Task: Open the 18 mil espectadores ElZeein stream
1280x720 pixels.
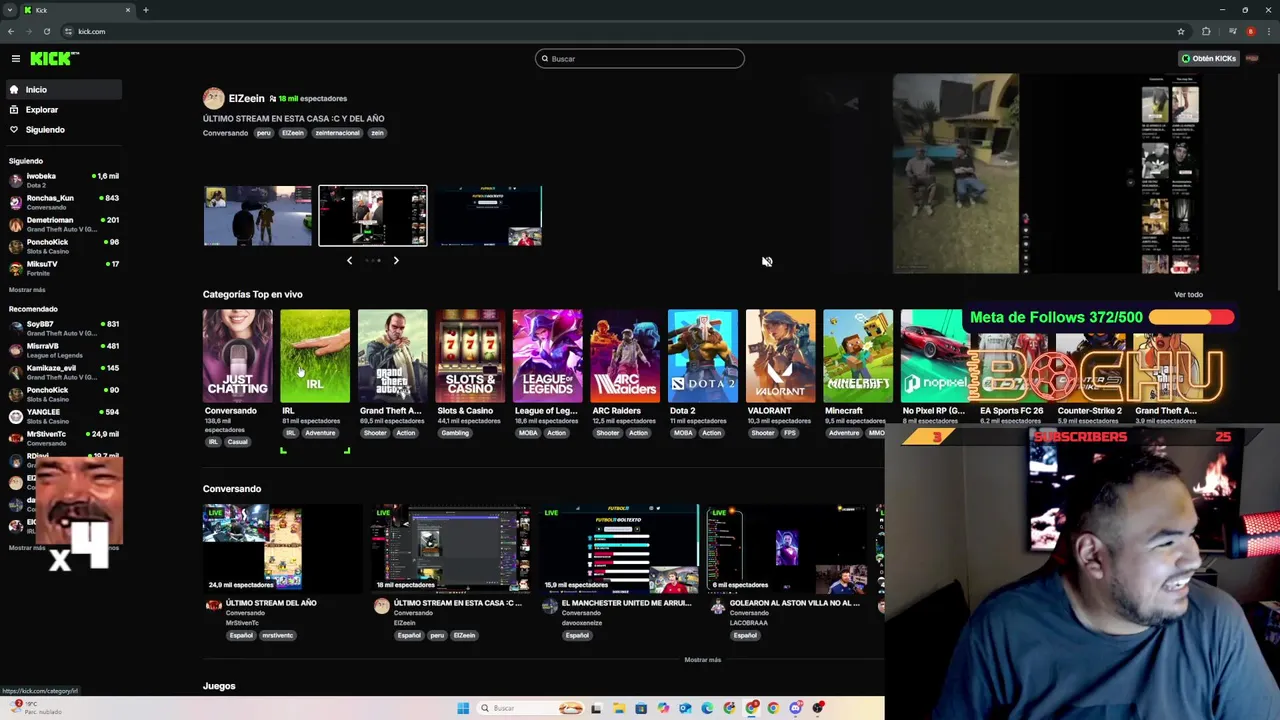Action: pos(451,549)
